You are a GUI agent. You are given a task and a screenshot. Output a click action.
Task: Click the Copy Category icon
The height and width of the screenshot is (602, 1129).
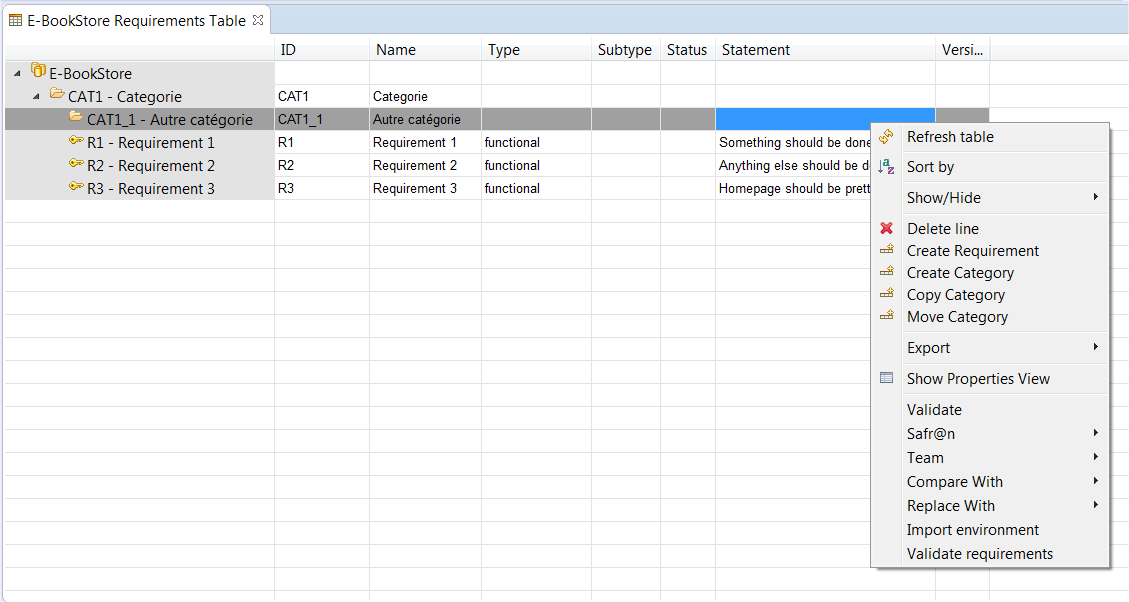(886, 294)
